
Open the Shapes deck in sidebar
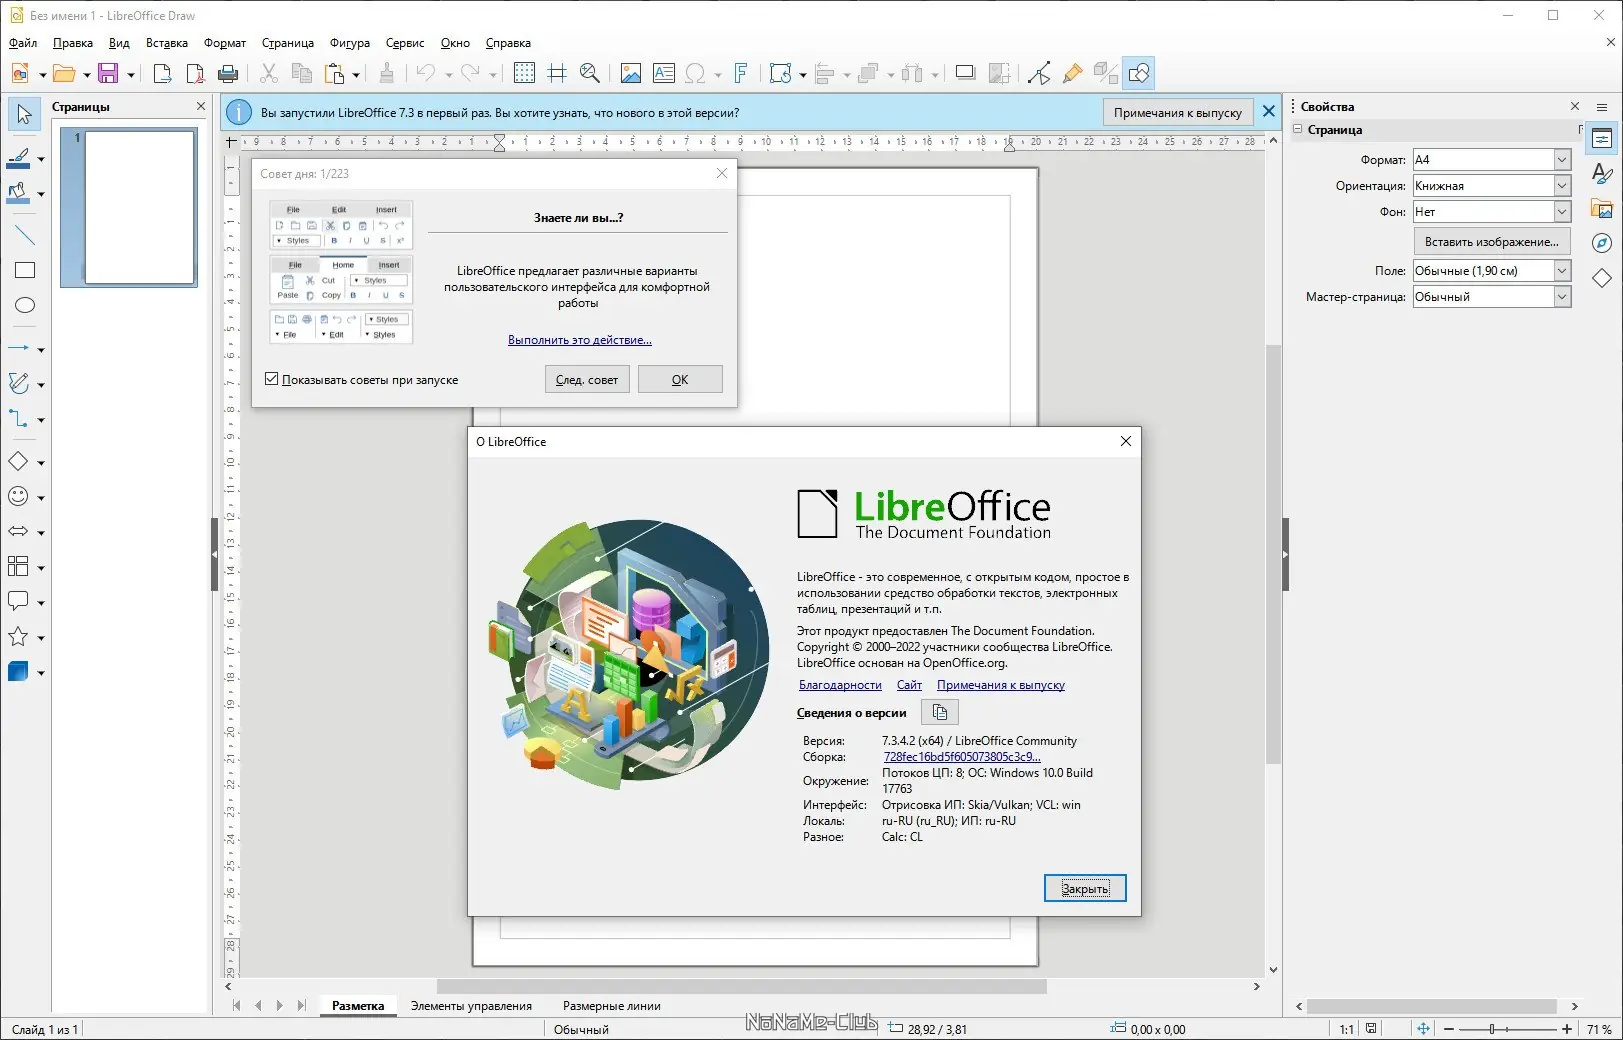[x=1602, y=278]
